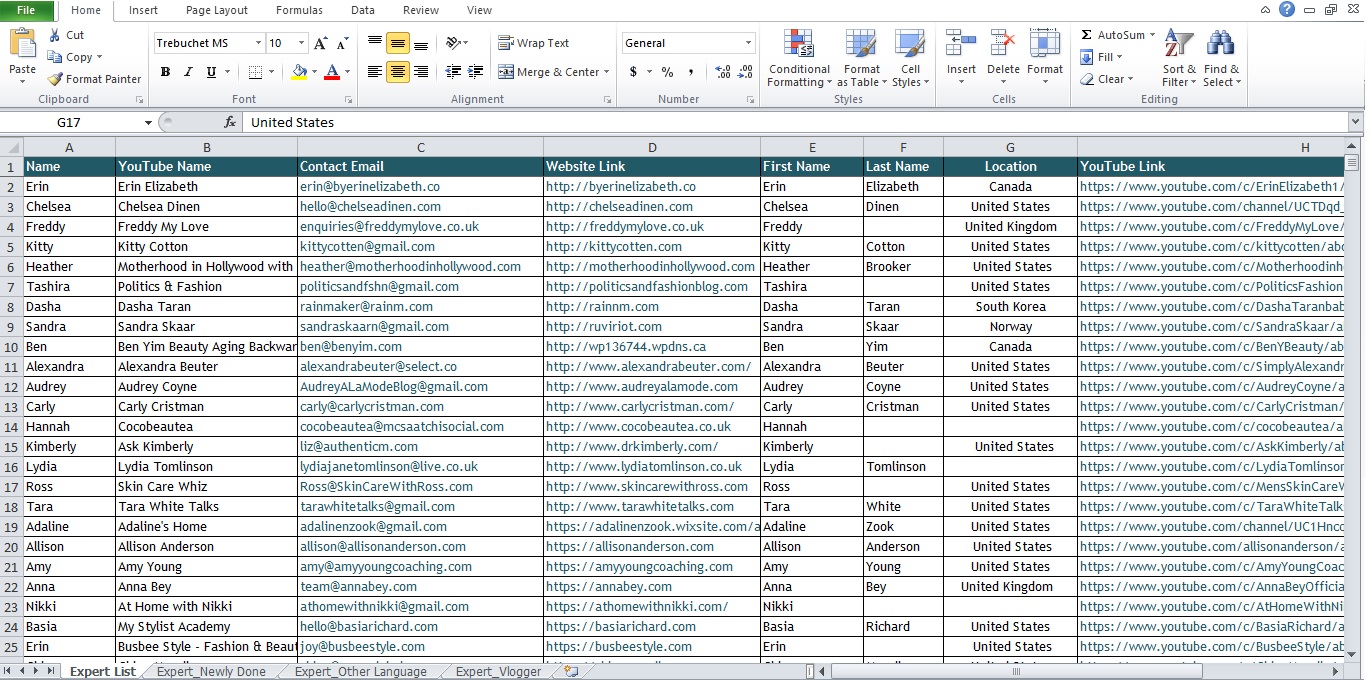Apply Comma Style format

692,72
